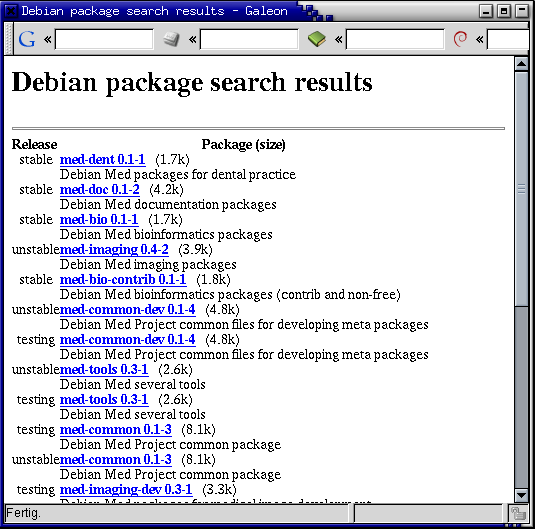Click the toolbar drag handle grip
535x529 pixels.
(9, 39)
